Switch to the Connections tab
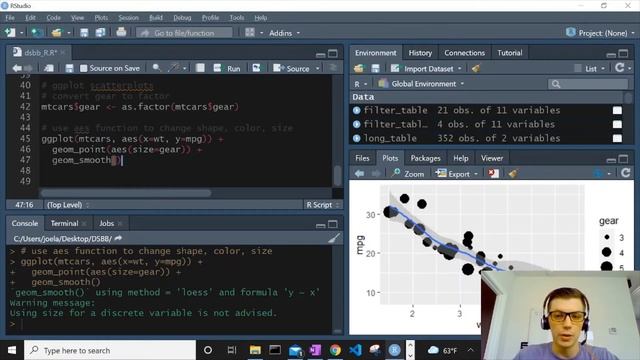640x360 pixels. tap(464, 53)
